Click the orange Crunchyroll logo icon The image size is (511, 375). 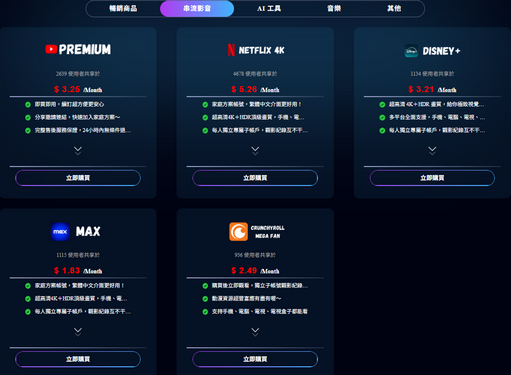pos(239,232)
